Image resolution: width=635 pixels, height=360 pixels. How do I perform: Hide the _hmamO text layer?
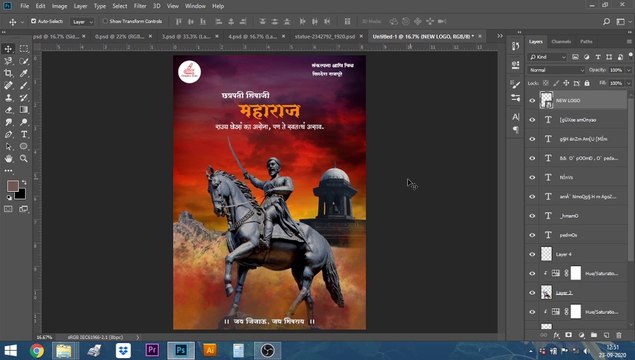point(532,216)
